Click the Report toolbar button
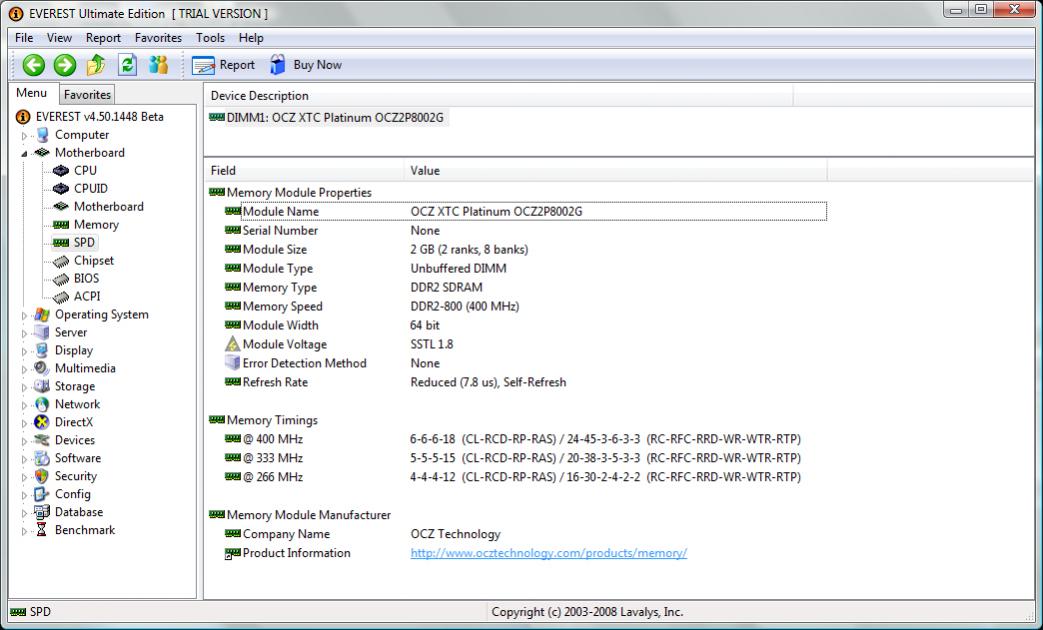The width and height of the screenshot is (1043, 630). click(x=223, y=65)
